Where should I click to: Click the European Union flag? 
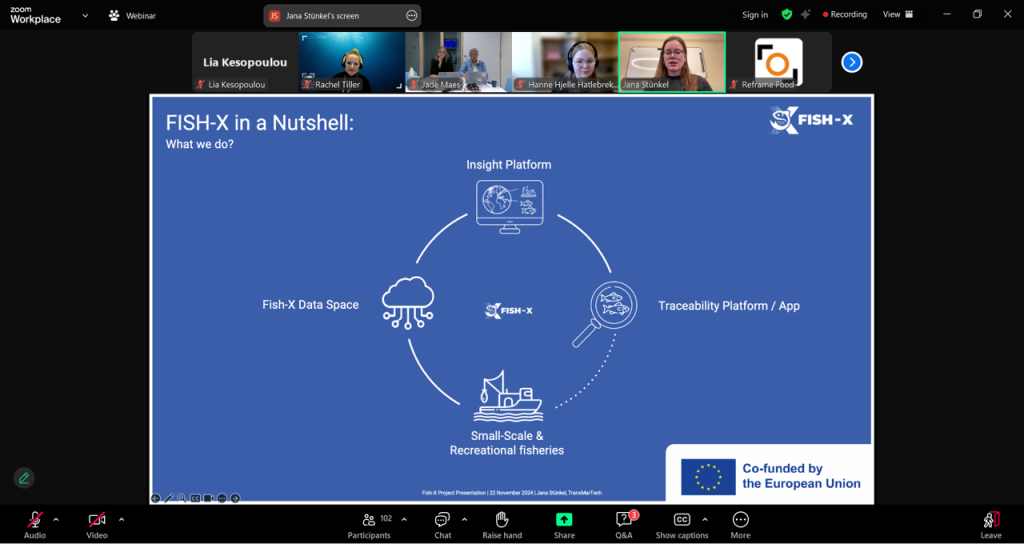[708, 476]
